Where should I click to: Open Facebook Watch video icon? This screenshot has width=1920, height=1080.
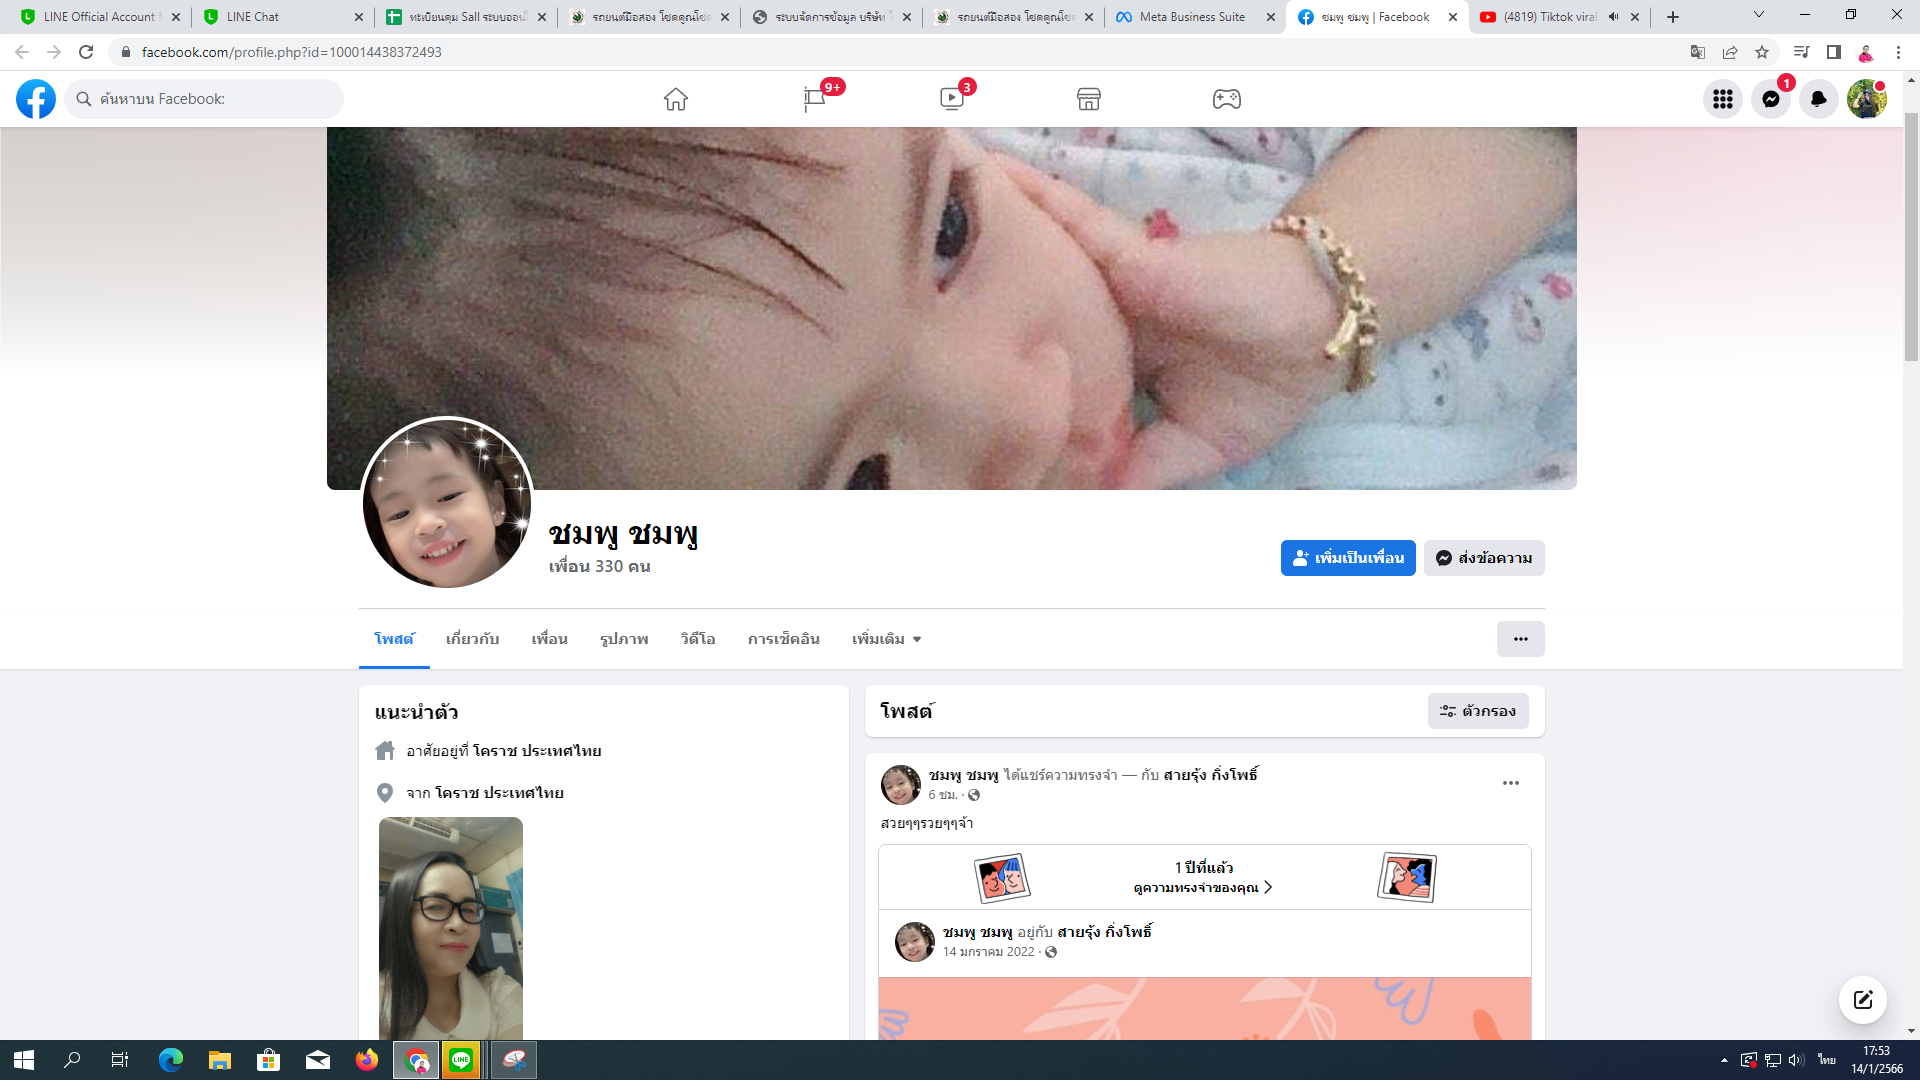(951, 99)
